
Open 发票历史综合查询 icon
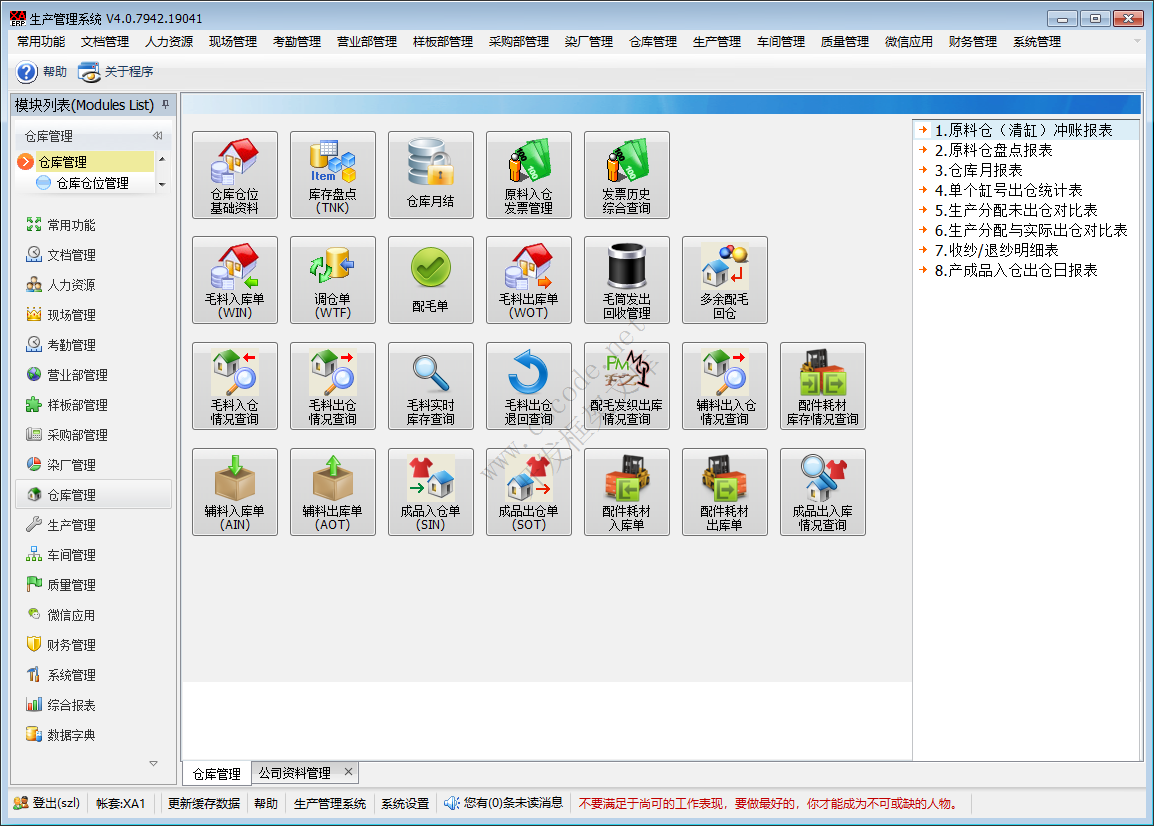(626, 175)
